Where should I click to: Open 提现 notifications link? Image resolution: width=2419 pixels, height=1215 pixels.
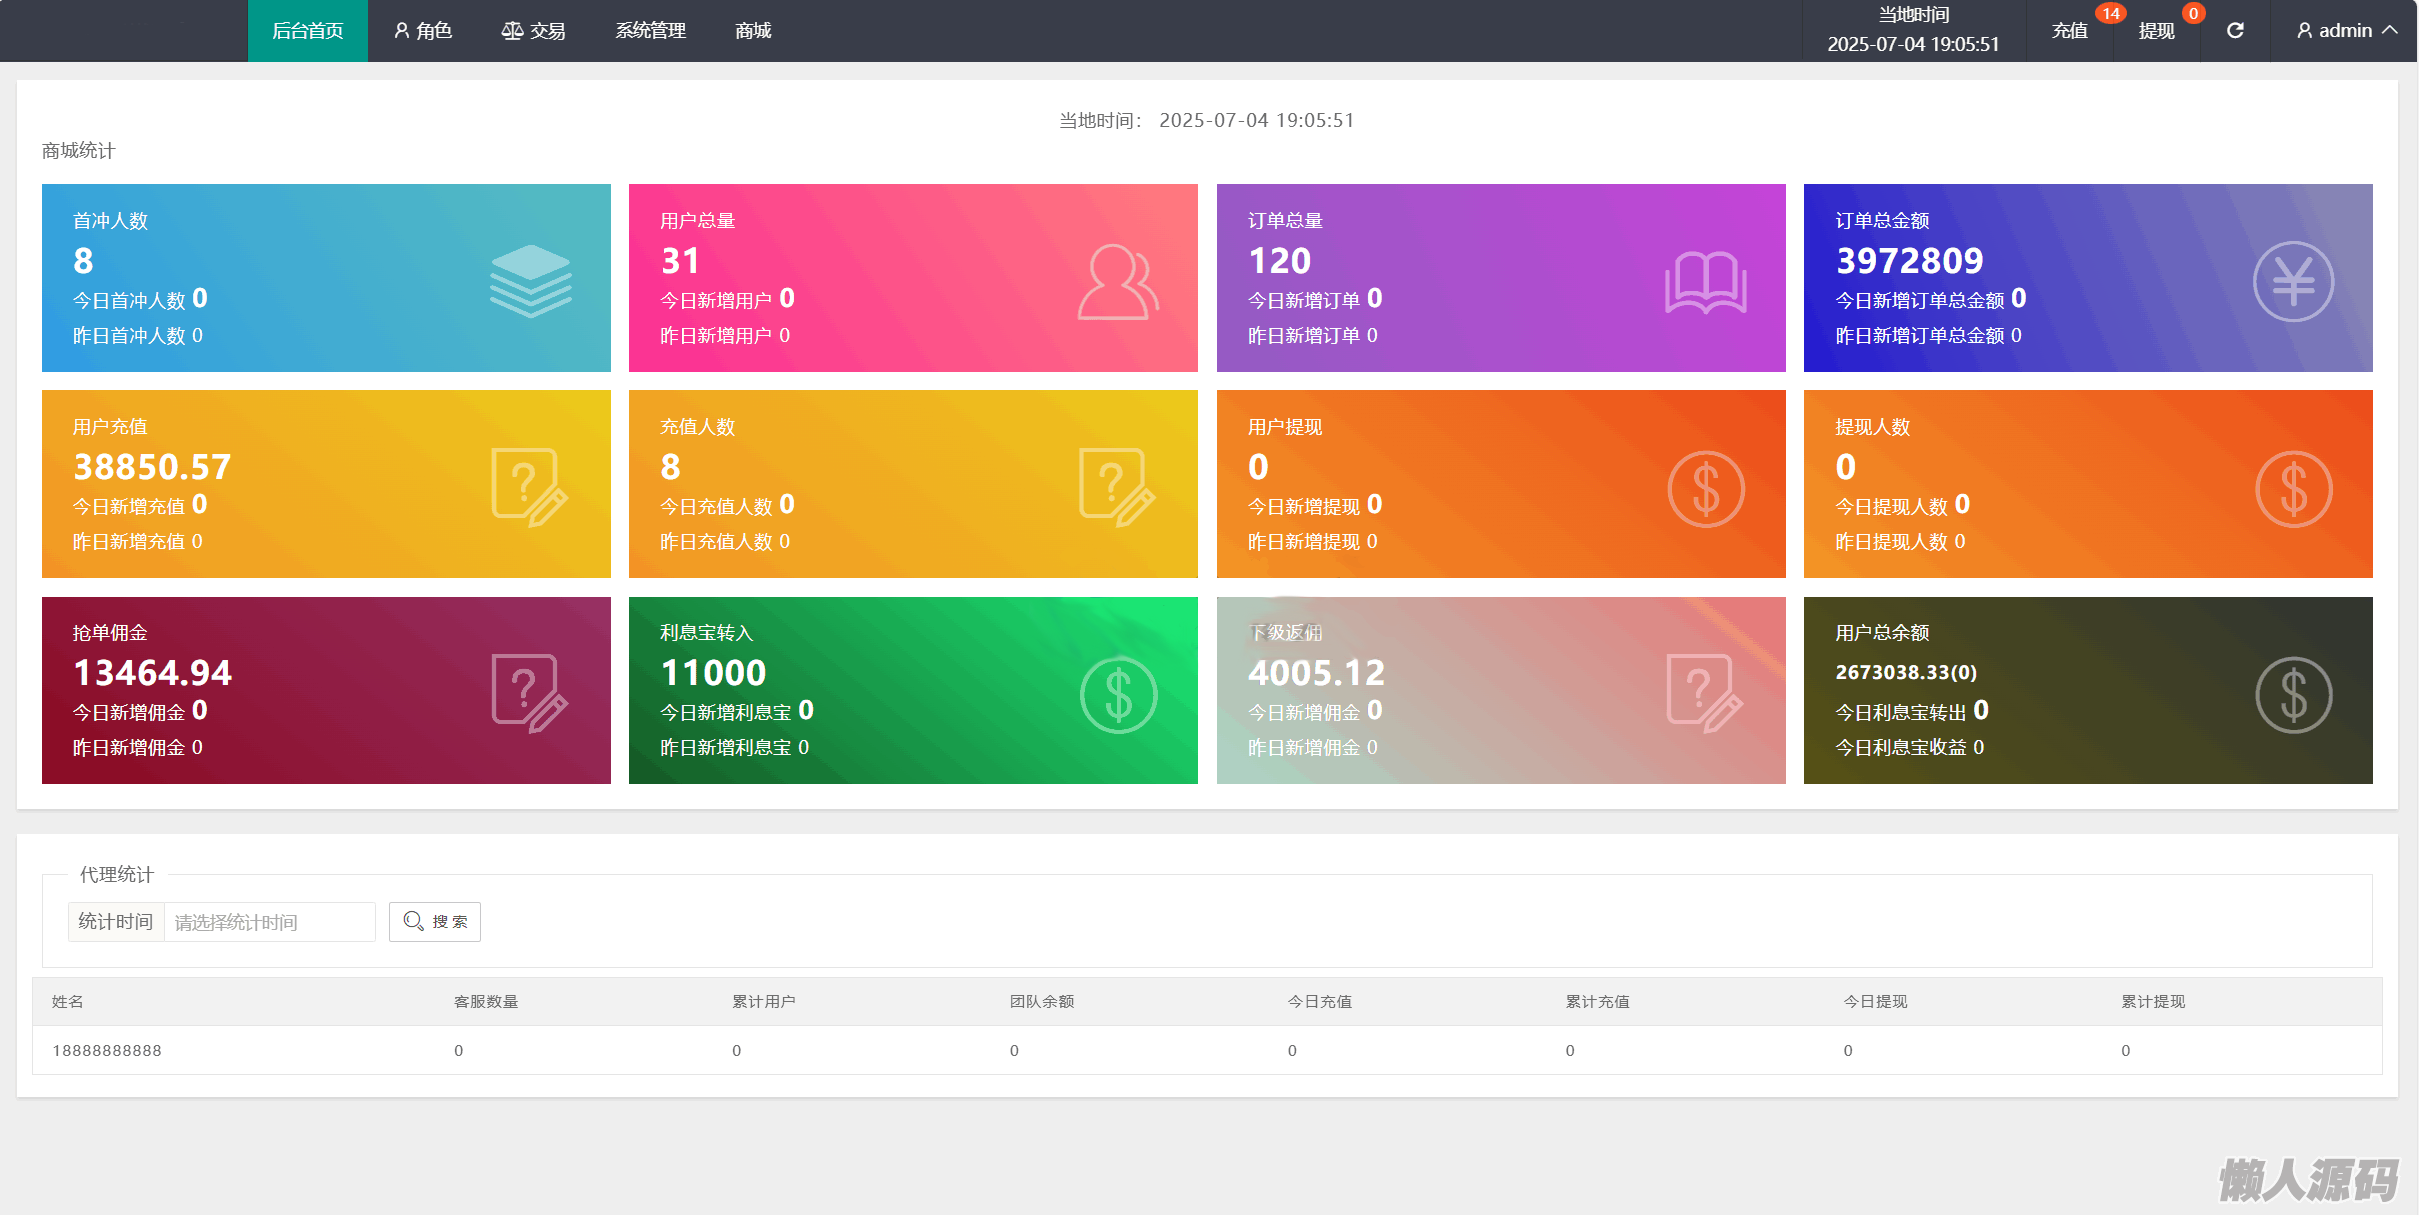click(2156, 31)
